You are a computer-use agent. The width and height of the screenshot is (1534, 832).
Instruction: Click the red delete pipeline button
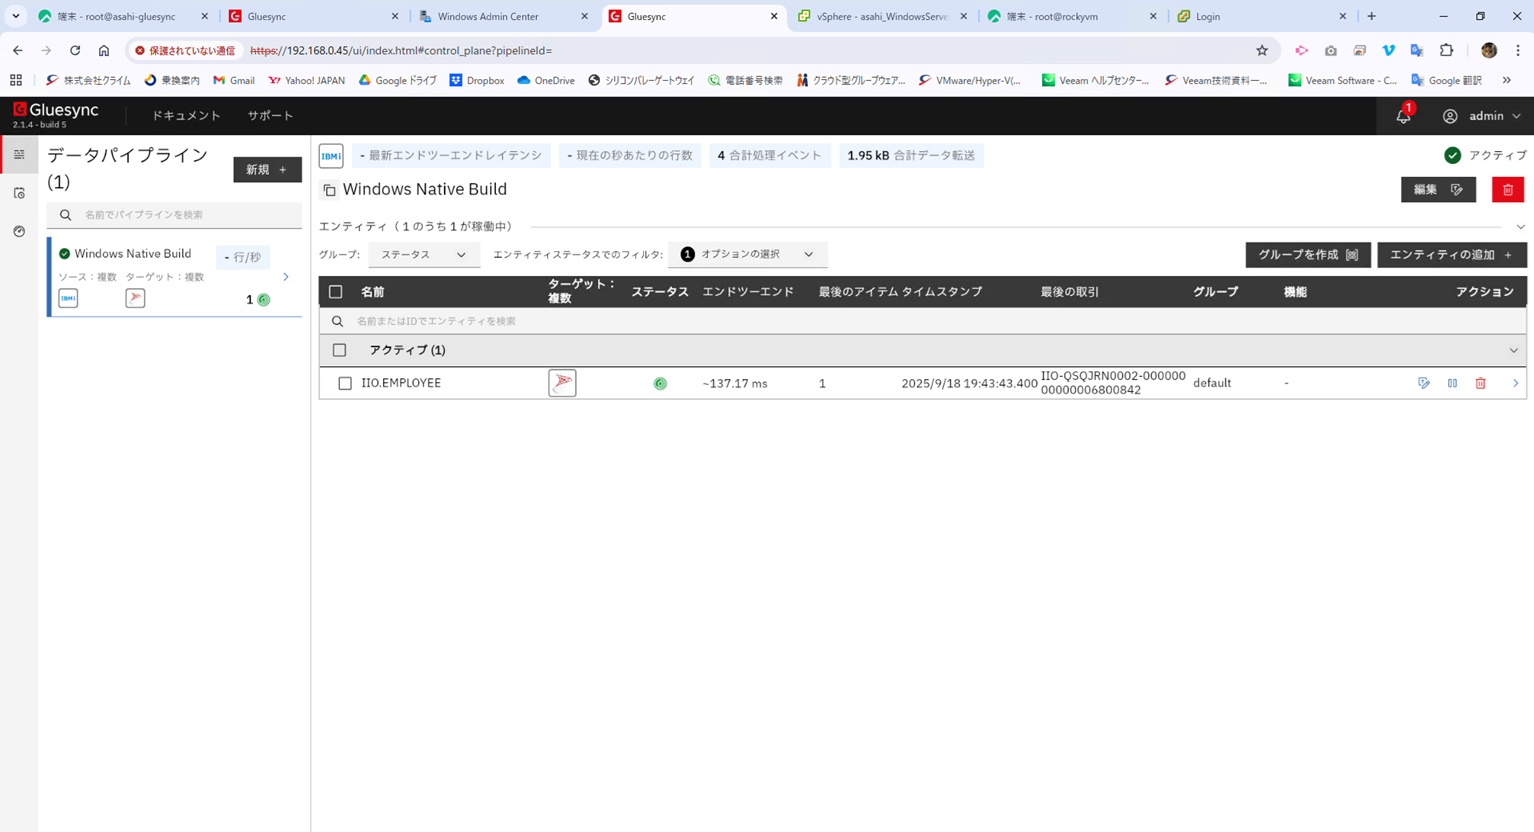click(x=1507, y=190)
